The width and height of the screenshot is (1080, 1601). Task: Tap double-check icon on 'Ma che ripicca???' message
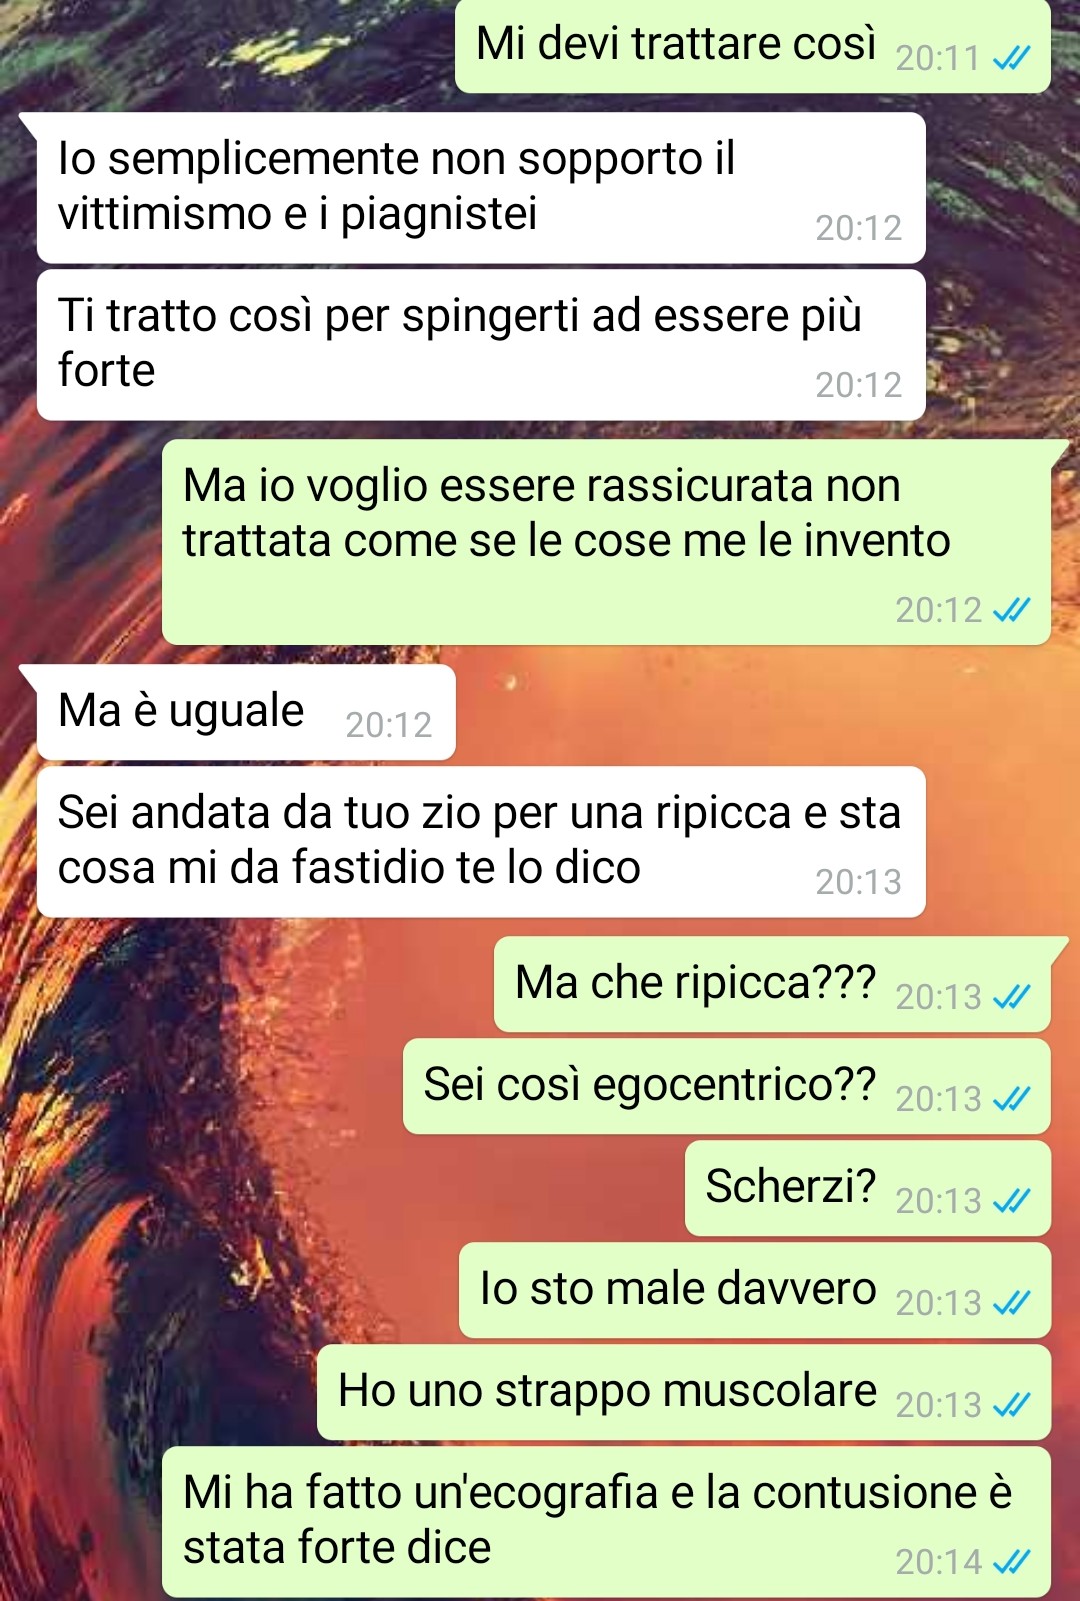point(1011,997)
